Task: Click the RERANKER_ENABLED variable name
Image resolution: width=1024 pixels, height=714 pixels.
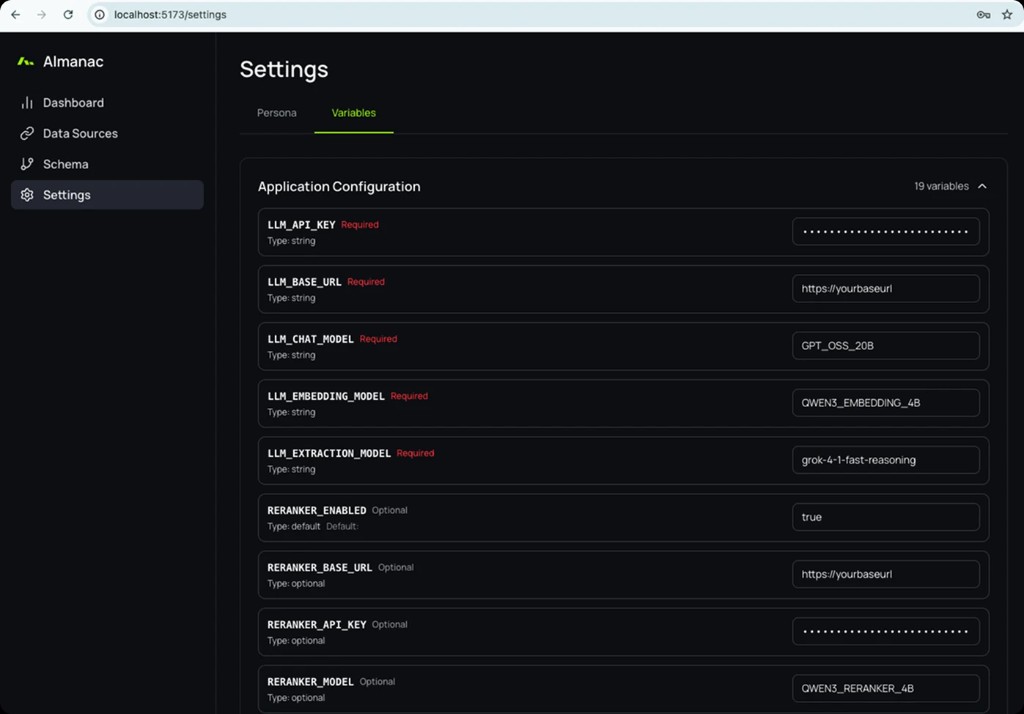Action: click(317, 510)
